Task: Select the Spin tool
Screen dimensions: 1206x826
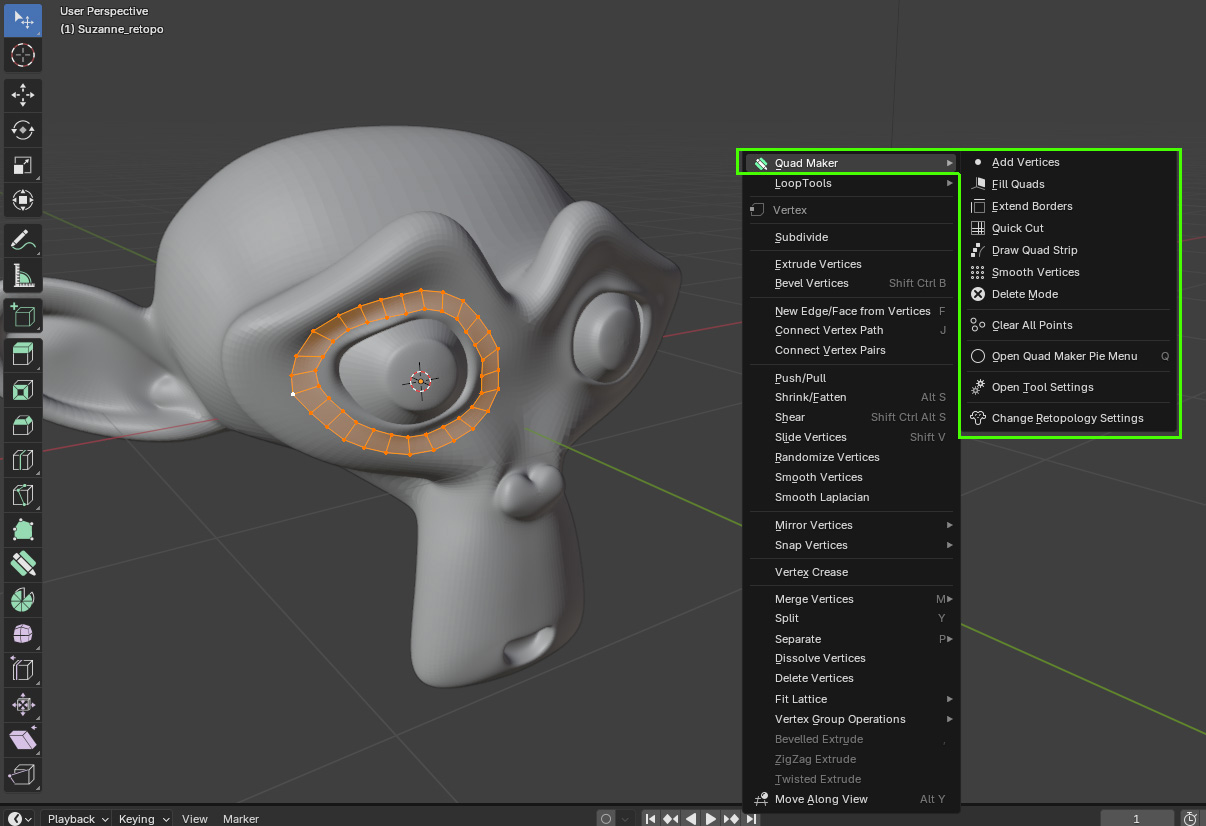Action: pos(23,600)
